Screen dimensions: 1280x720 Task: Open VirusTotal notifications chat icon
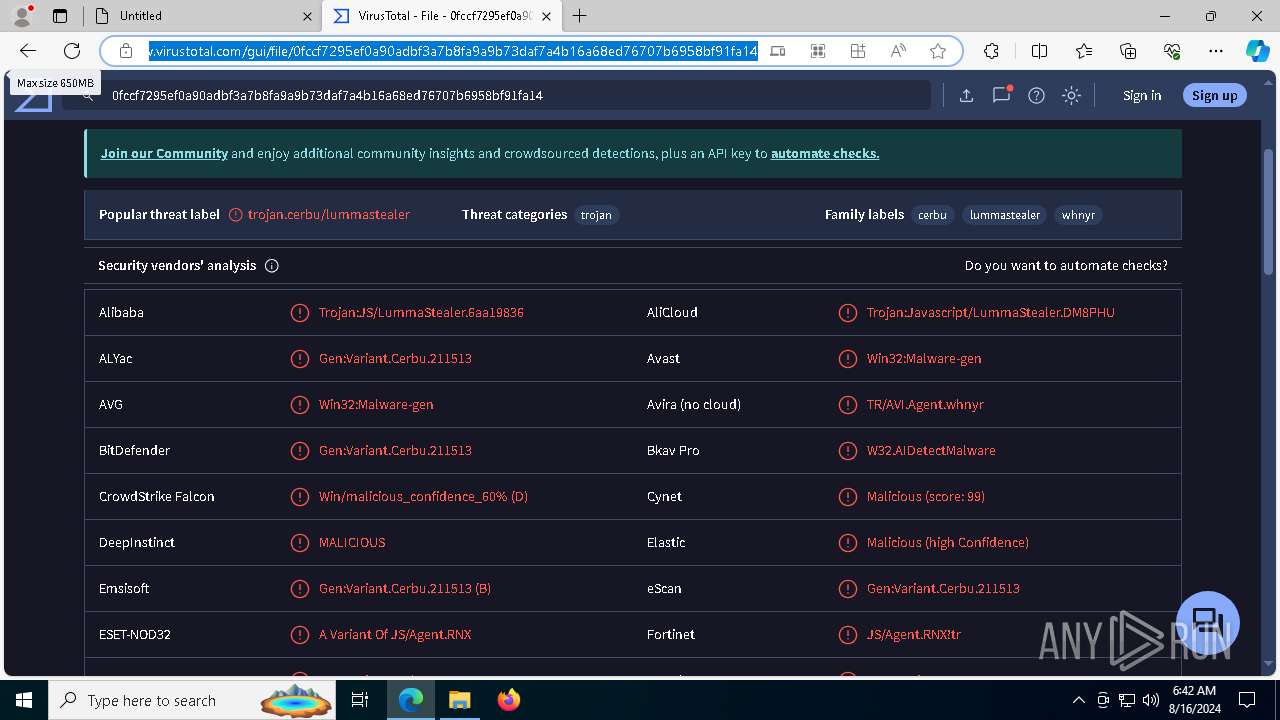click(x=1001, y=95)
